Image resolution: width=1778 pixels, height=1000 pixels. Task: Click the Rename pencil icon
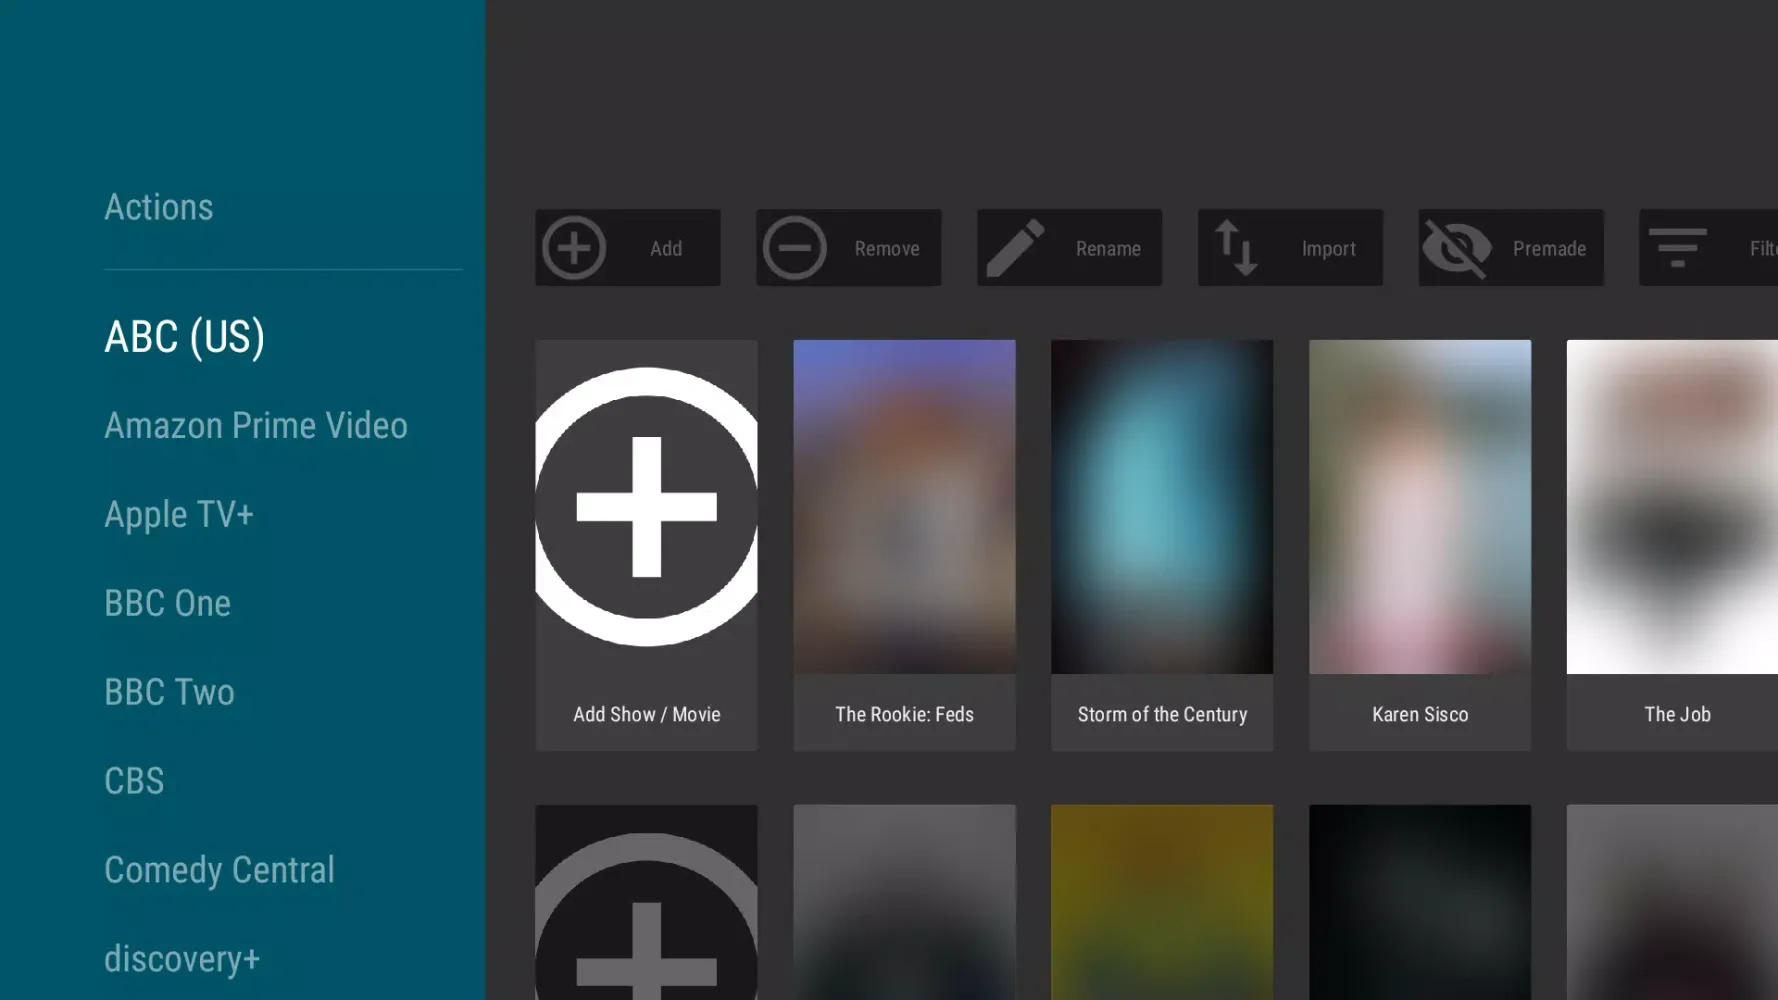point(1016,248)
